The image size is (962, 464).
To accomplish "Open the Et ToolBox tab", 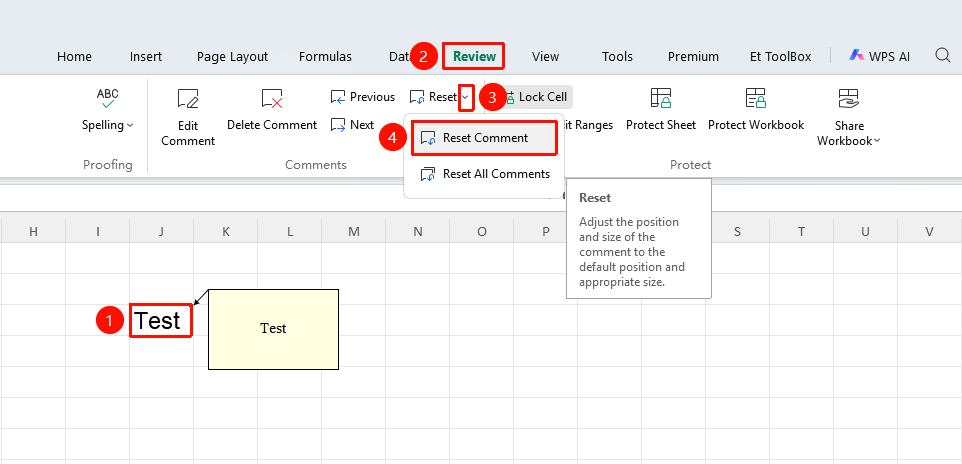I will [x=780, y=56].
